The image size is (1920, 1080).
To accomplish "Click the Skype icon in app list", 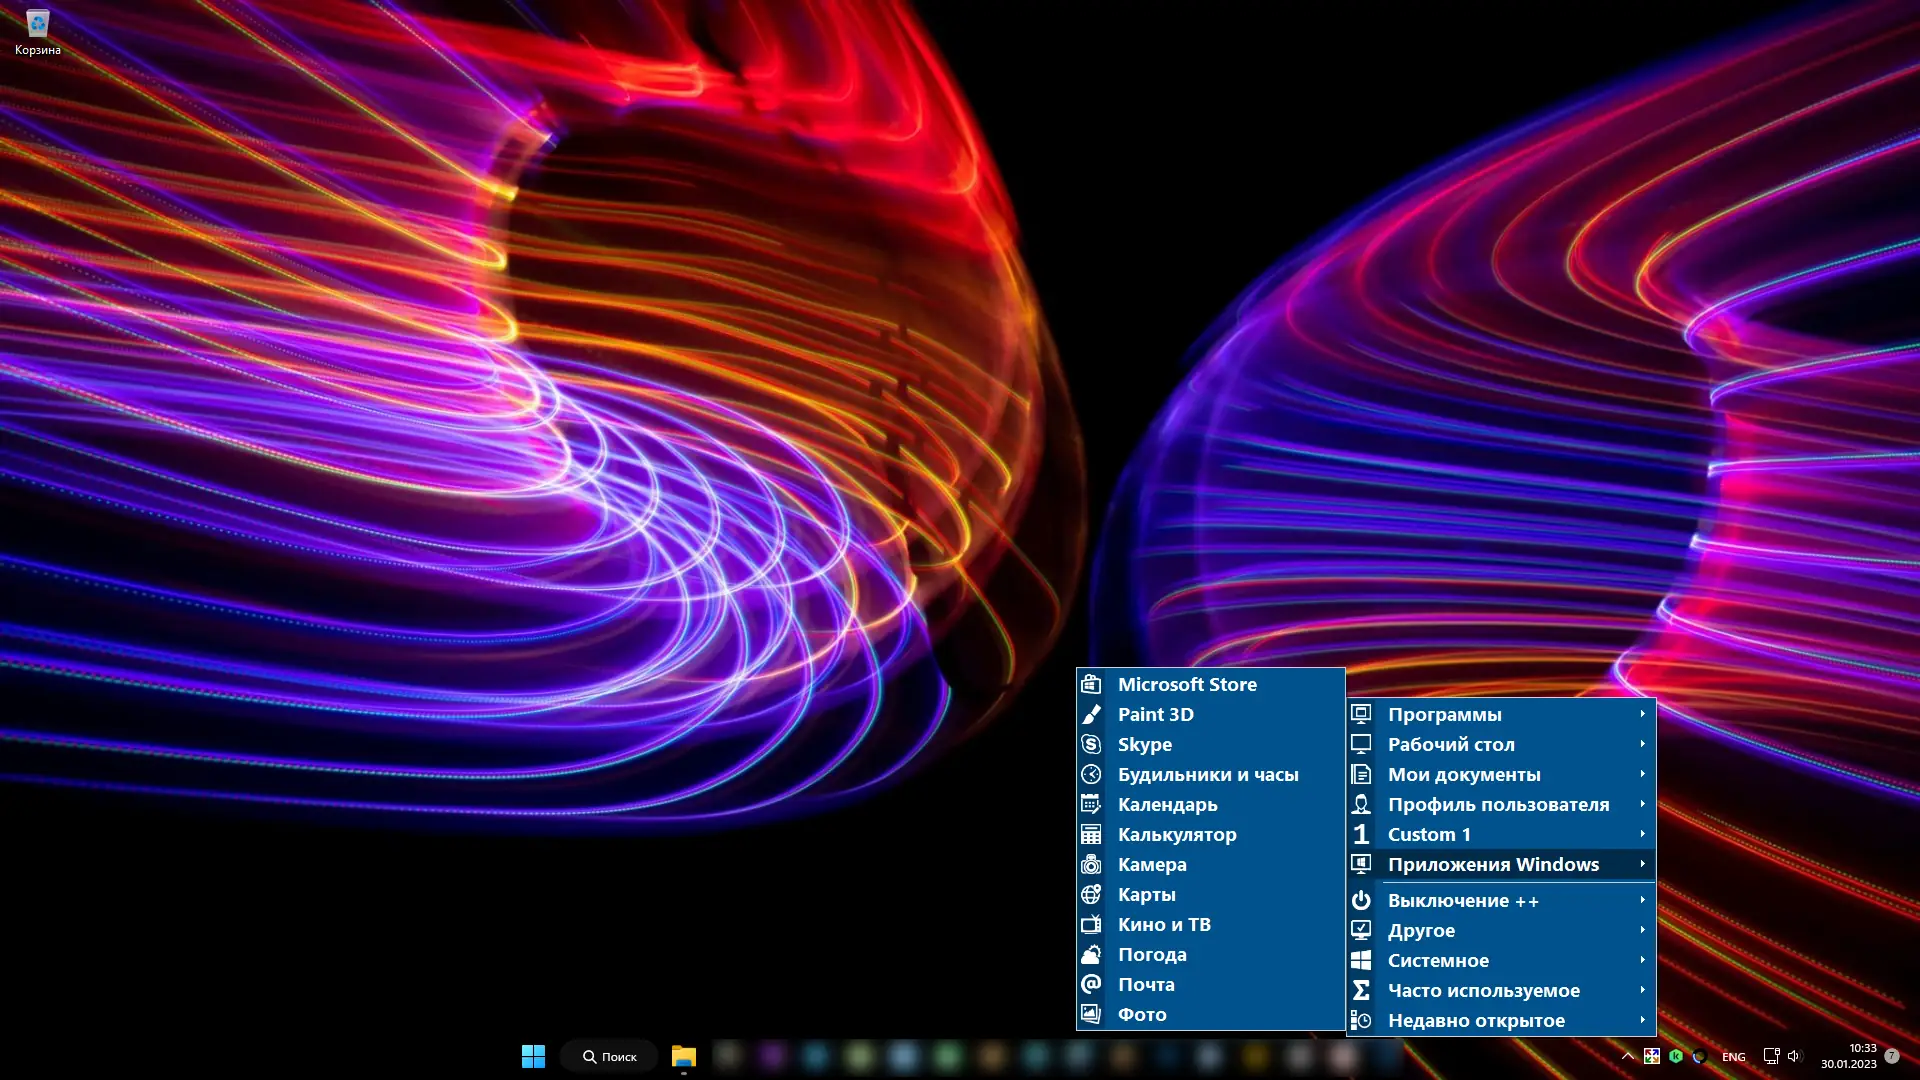I will (1091, 744).
